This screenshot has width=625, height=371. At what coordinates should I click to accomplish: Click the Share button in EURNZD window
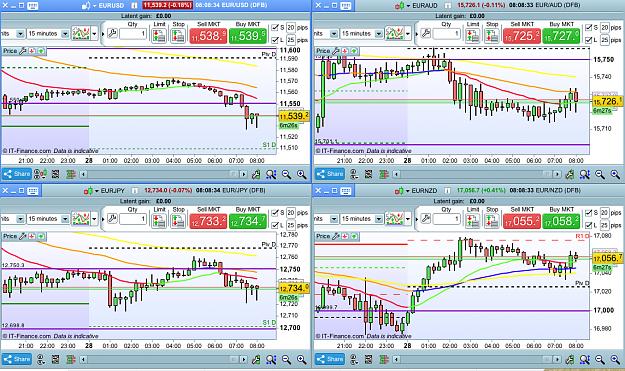pyautogui.click(x=330, y=359)
